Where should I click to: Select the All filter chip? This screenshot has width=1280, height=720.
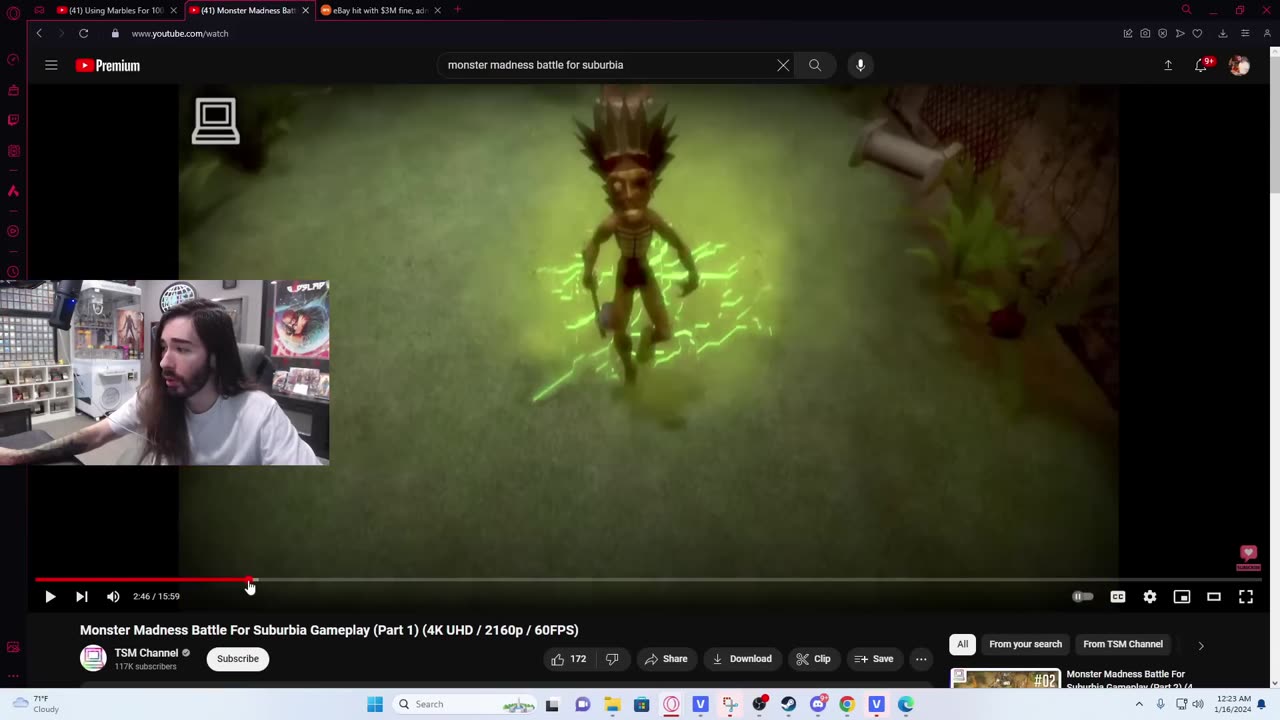coord(962,644)
